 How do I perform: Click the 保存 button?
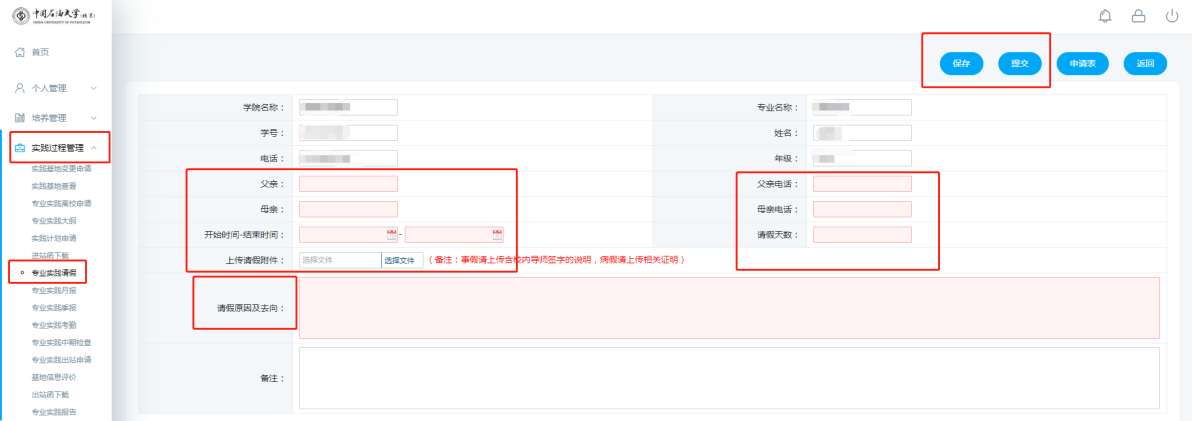(961, 63)
